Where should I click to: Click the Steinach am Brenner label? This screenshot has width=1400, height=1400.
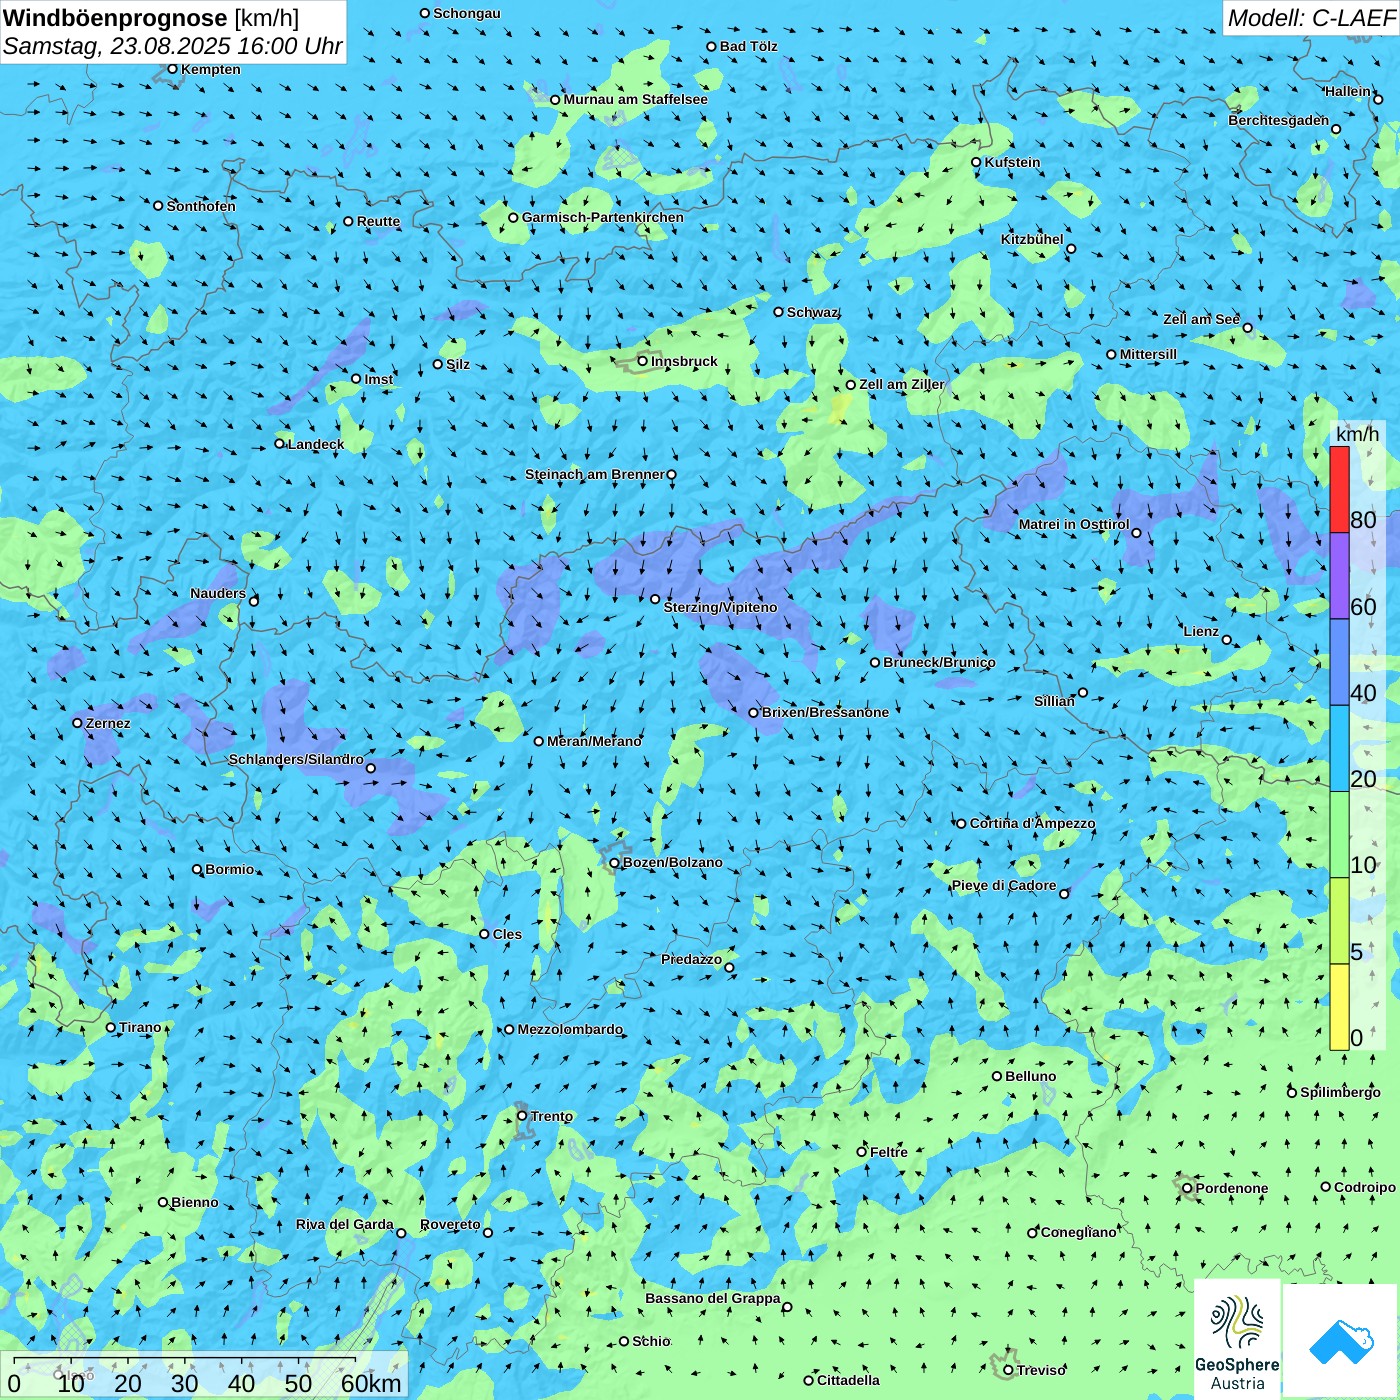(x=594, y=474)
